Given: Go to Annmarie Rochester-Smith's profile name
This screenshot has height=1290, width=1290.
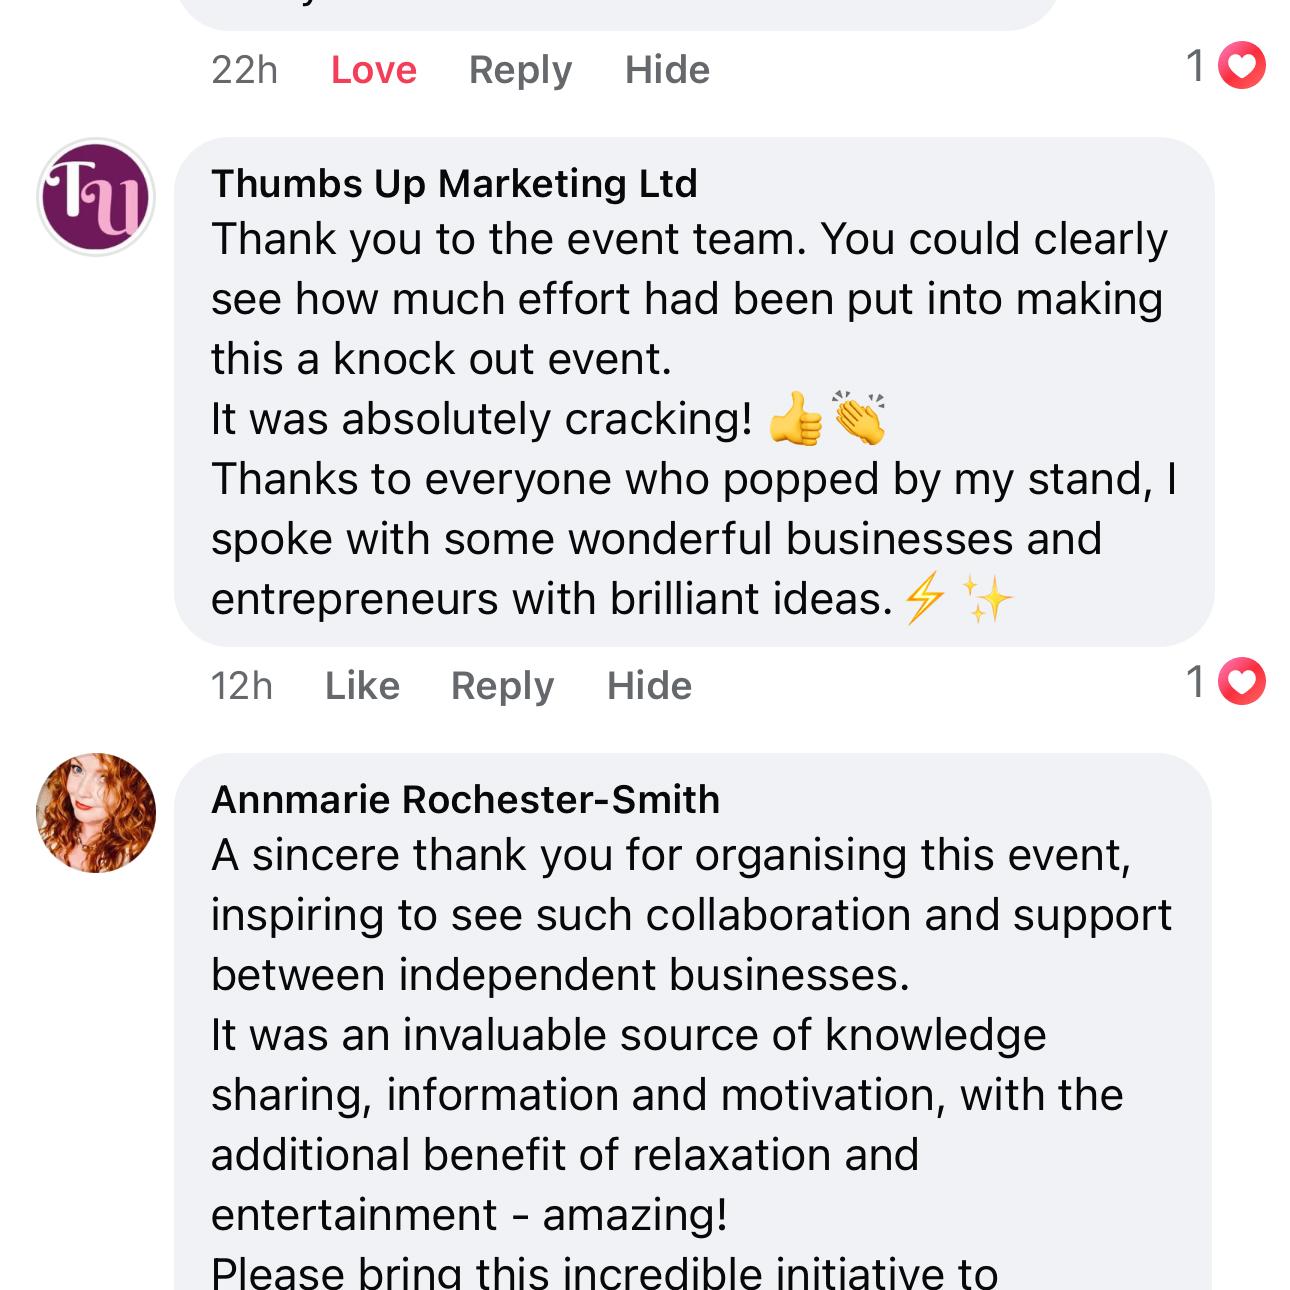Looking at the screenshot, I should click(x=465, y=800).
